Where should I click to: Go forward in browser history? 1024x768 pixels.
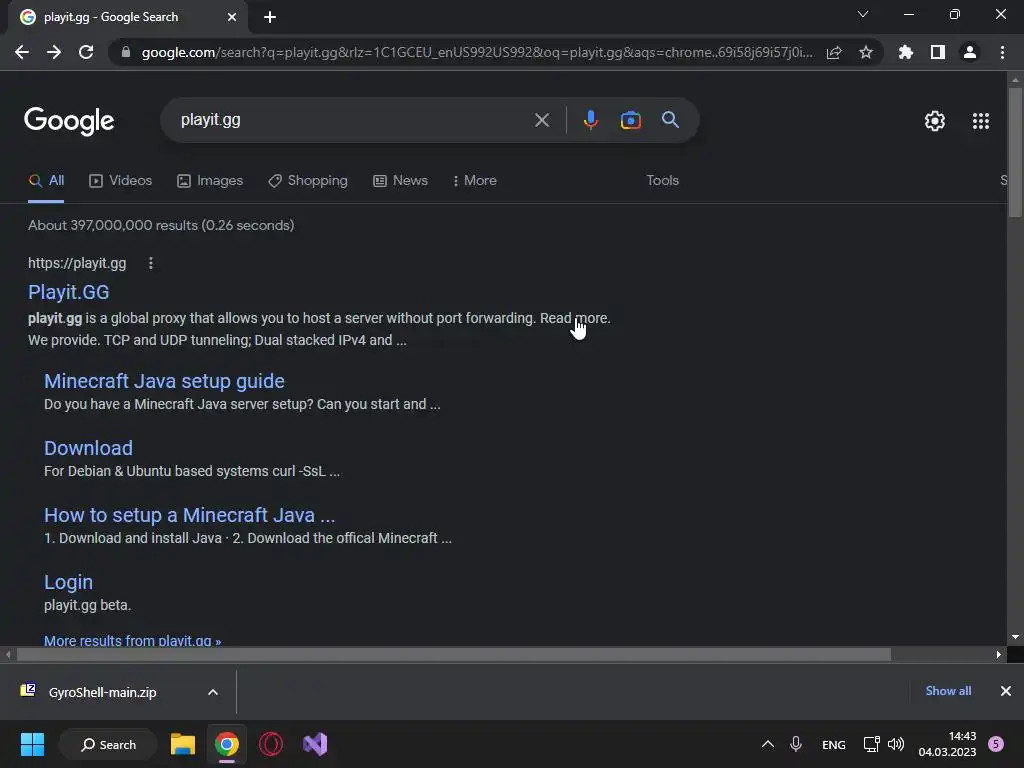(x=54, y=52)
